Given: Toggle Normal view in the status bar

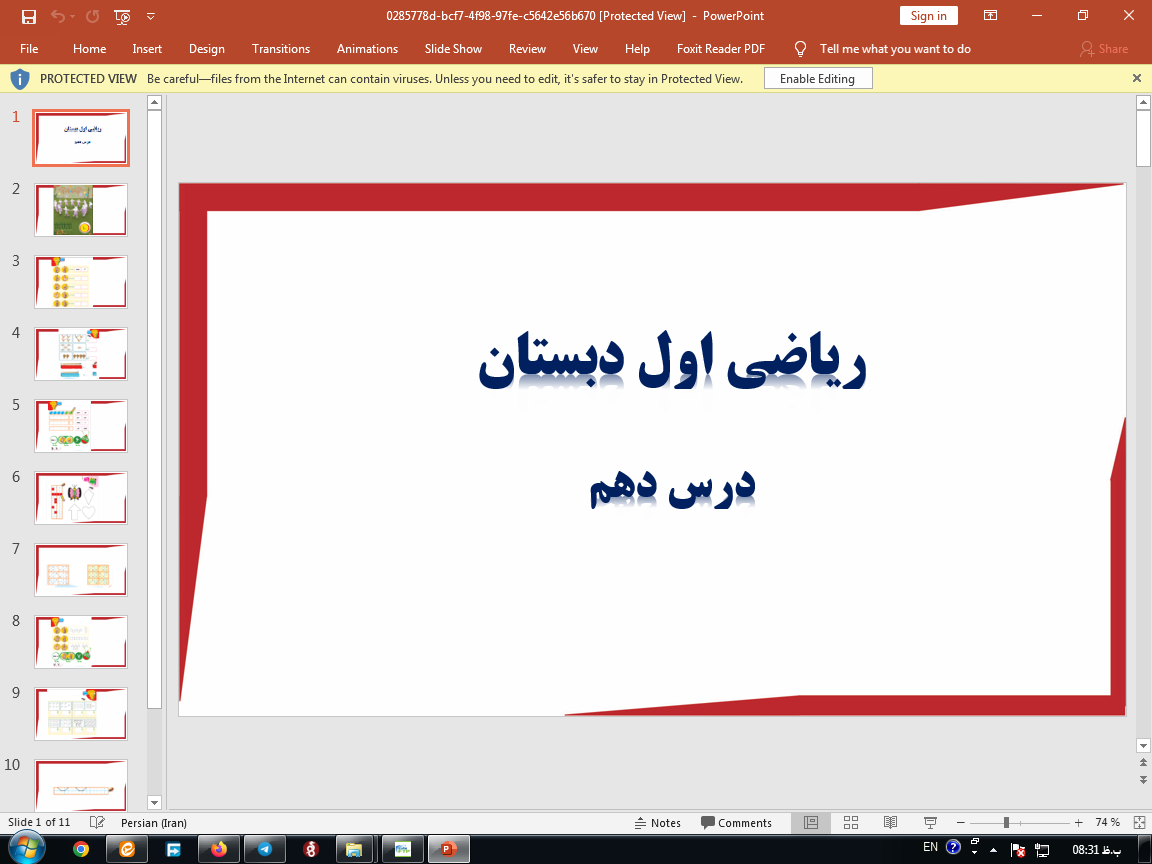Looking at the screenshot, I should (810, 822).
